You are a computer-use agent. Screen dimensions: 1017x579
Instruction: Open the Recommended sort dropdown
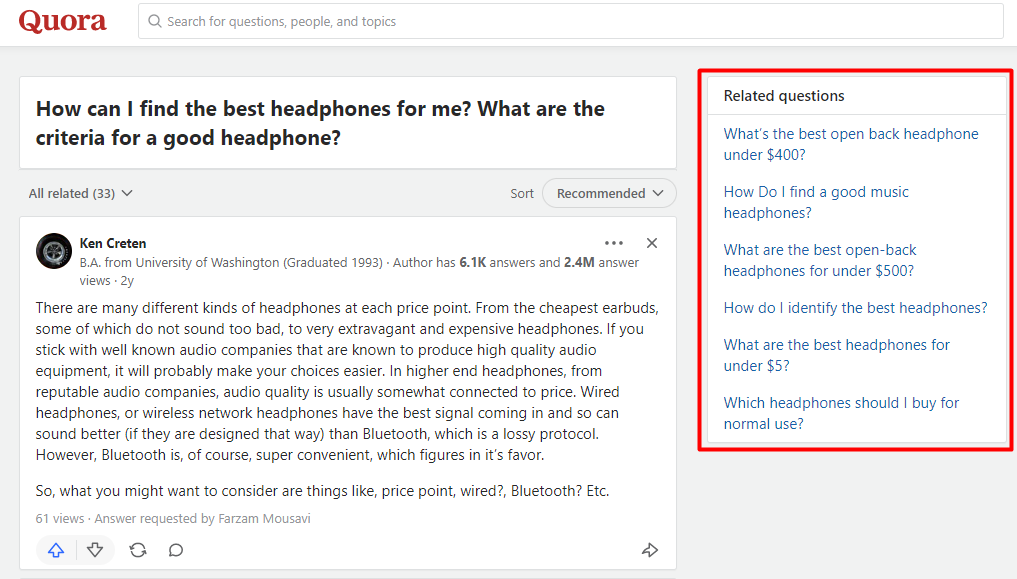pyautogui.click(x=609, y=193)
